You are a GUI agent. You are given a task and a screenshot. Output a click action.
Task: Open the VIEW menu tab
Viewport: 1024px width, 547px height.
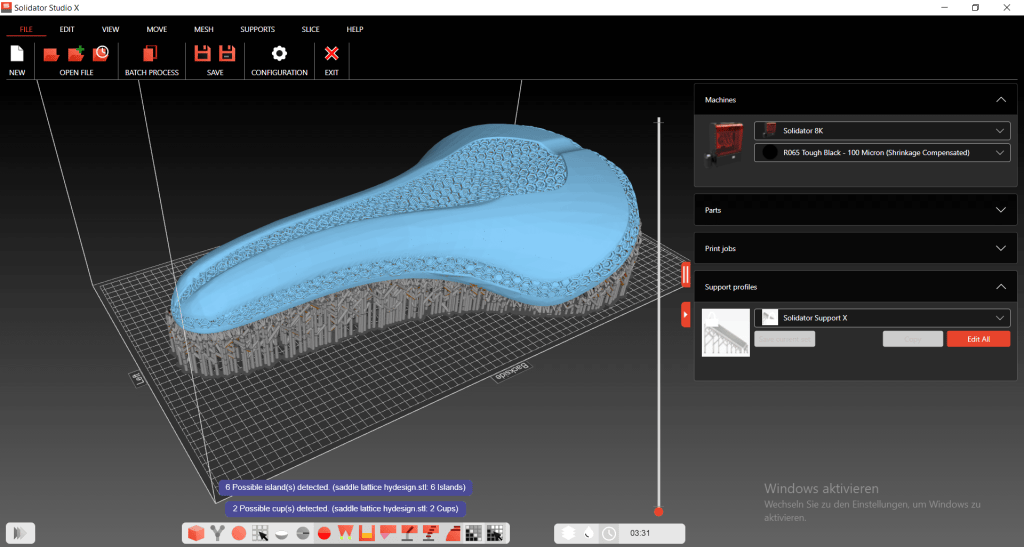point(110,29)
